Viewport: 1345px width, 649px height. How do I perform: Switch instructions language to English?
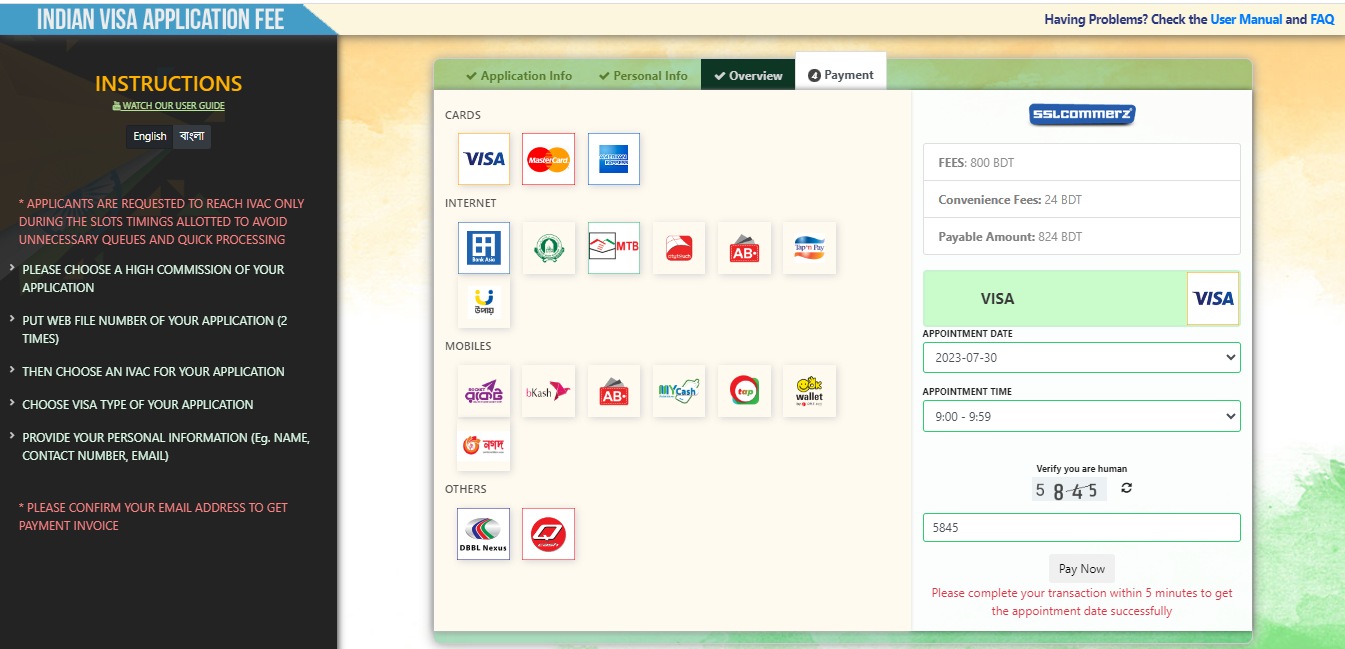[x=150, y=137]
